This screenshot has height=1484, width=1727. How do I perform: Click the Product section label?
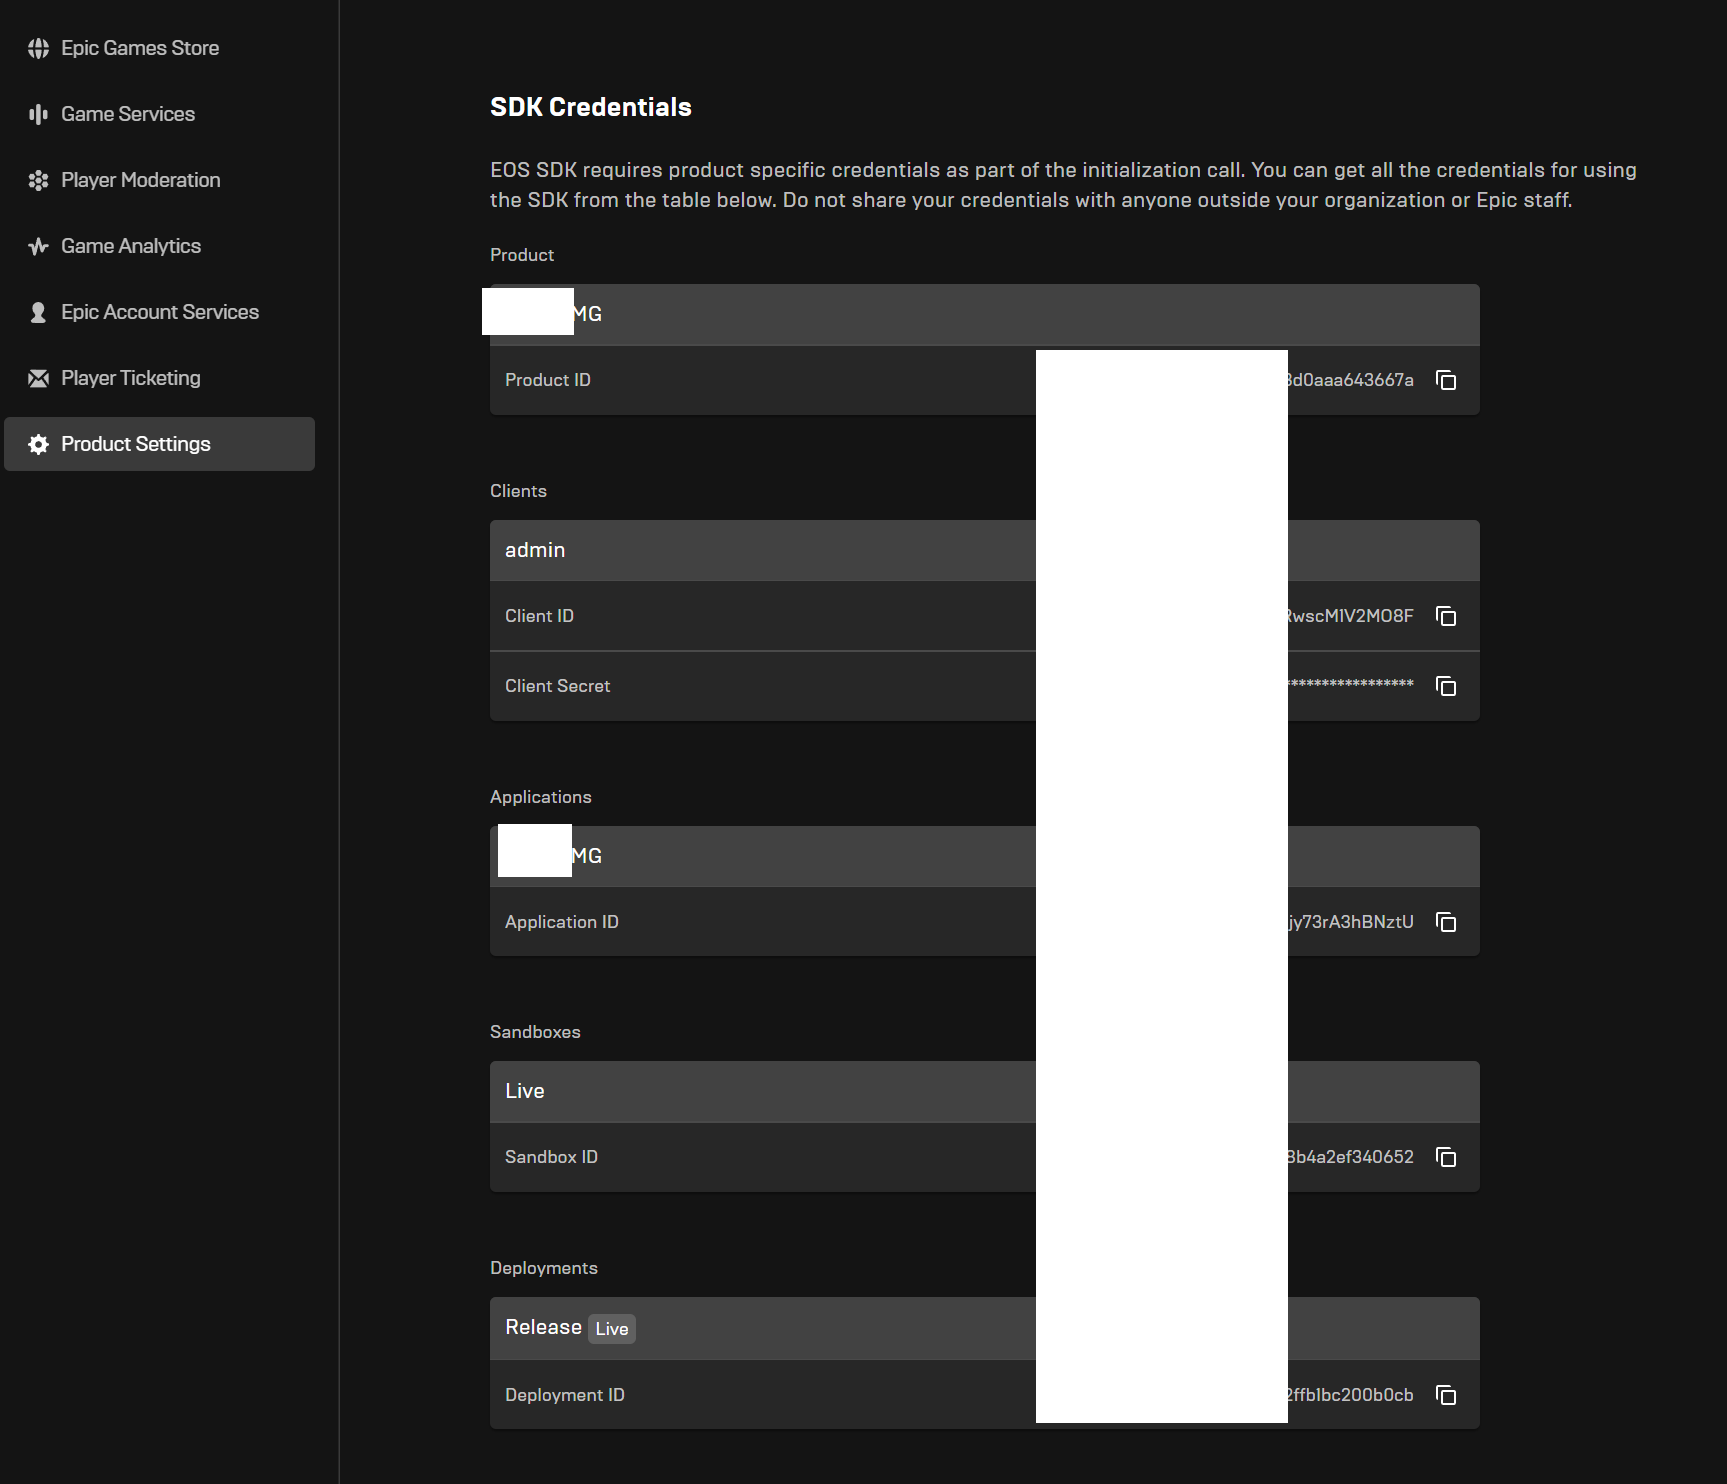point(522,255)
